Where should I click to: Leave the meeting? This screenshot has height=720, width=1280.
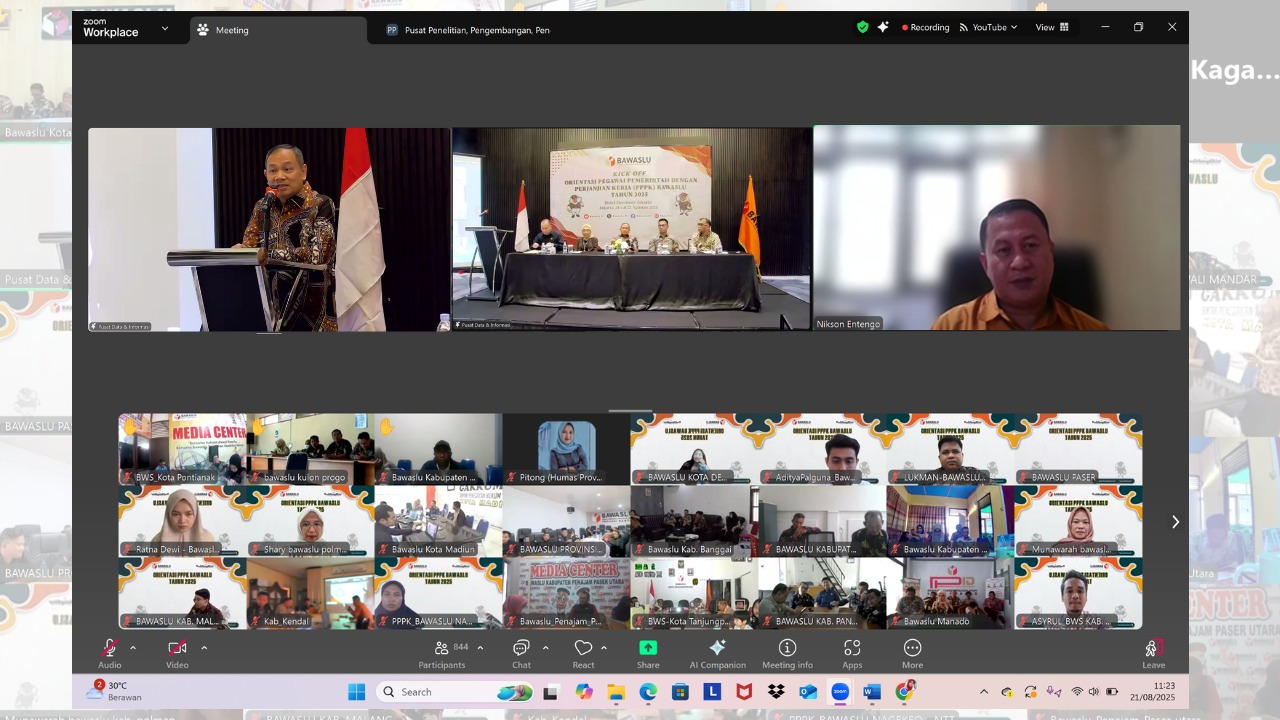(x=1153, y=650)
